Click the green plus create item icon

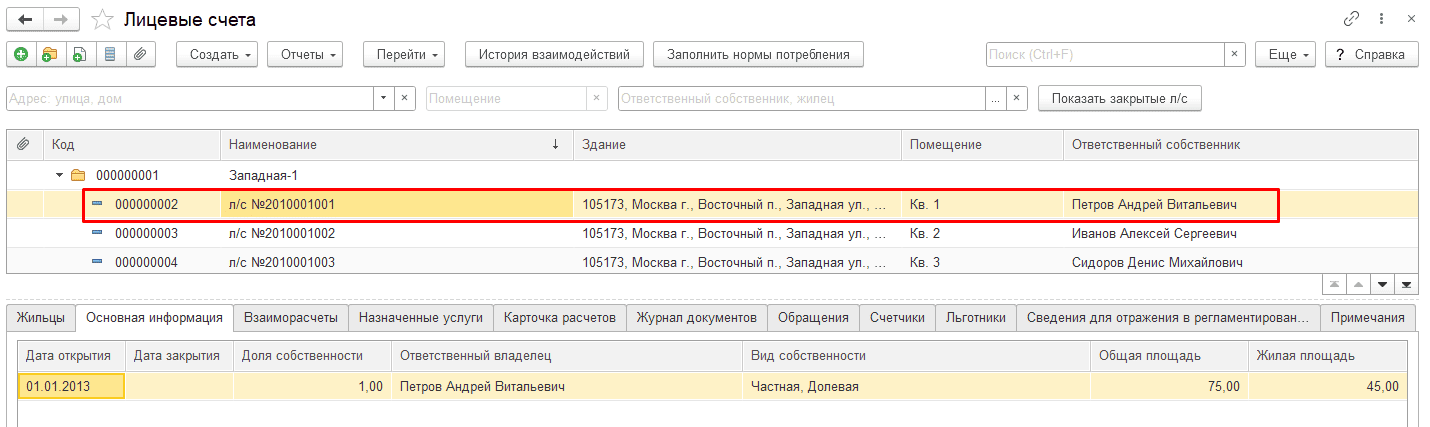point(21,55)
